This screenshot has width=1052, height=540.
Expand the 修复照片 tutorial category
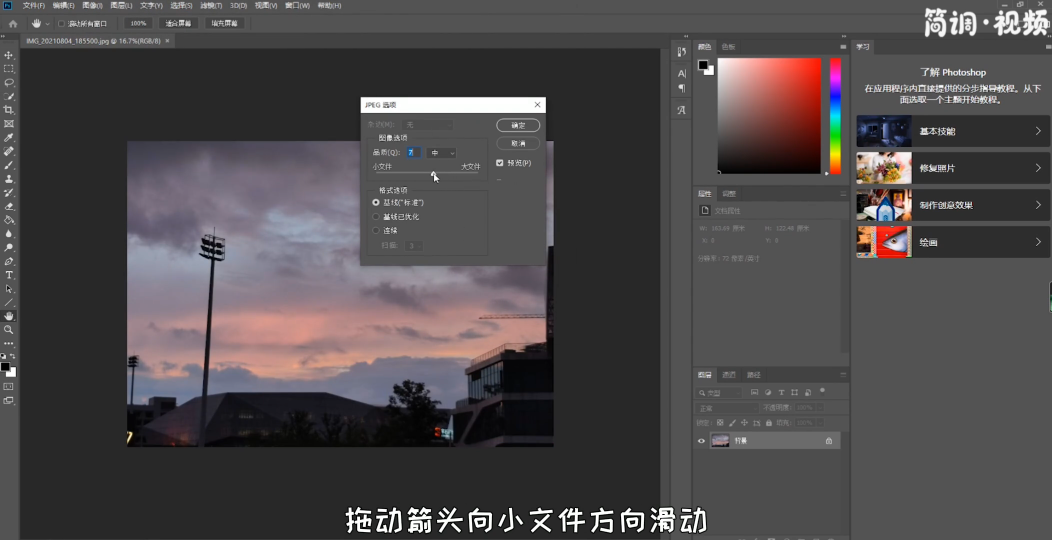coord(949,168)
